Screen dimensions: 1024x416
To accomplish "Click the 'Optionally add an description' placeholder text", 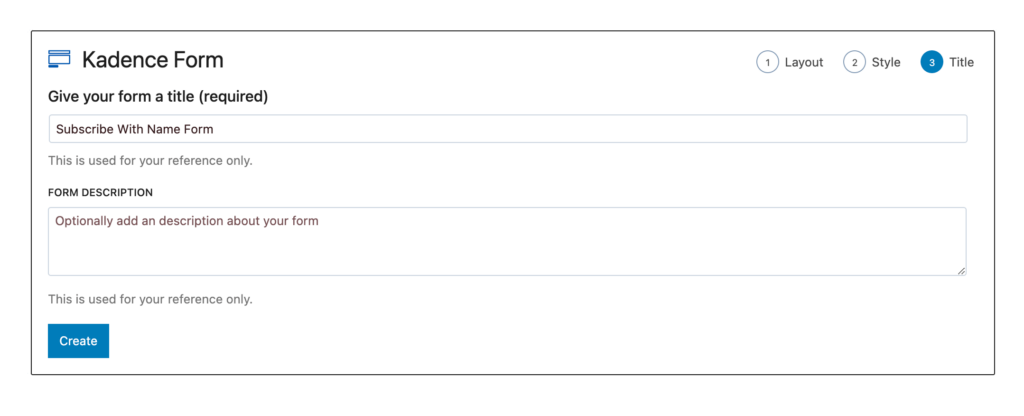I will [187, 221].
